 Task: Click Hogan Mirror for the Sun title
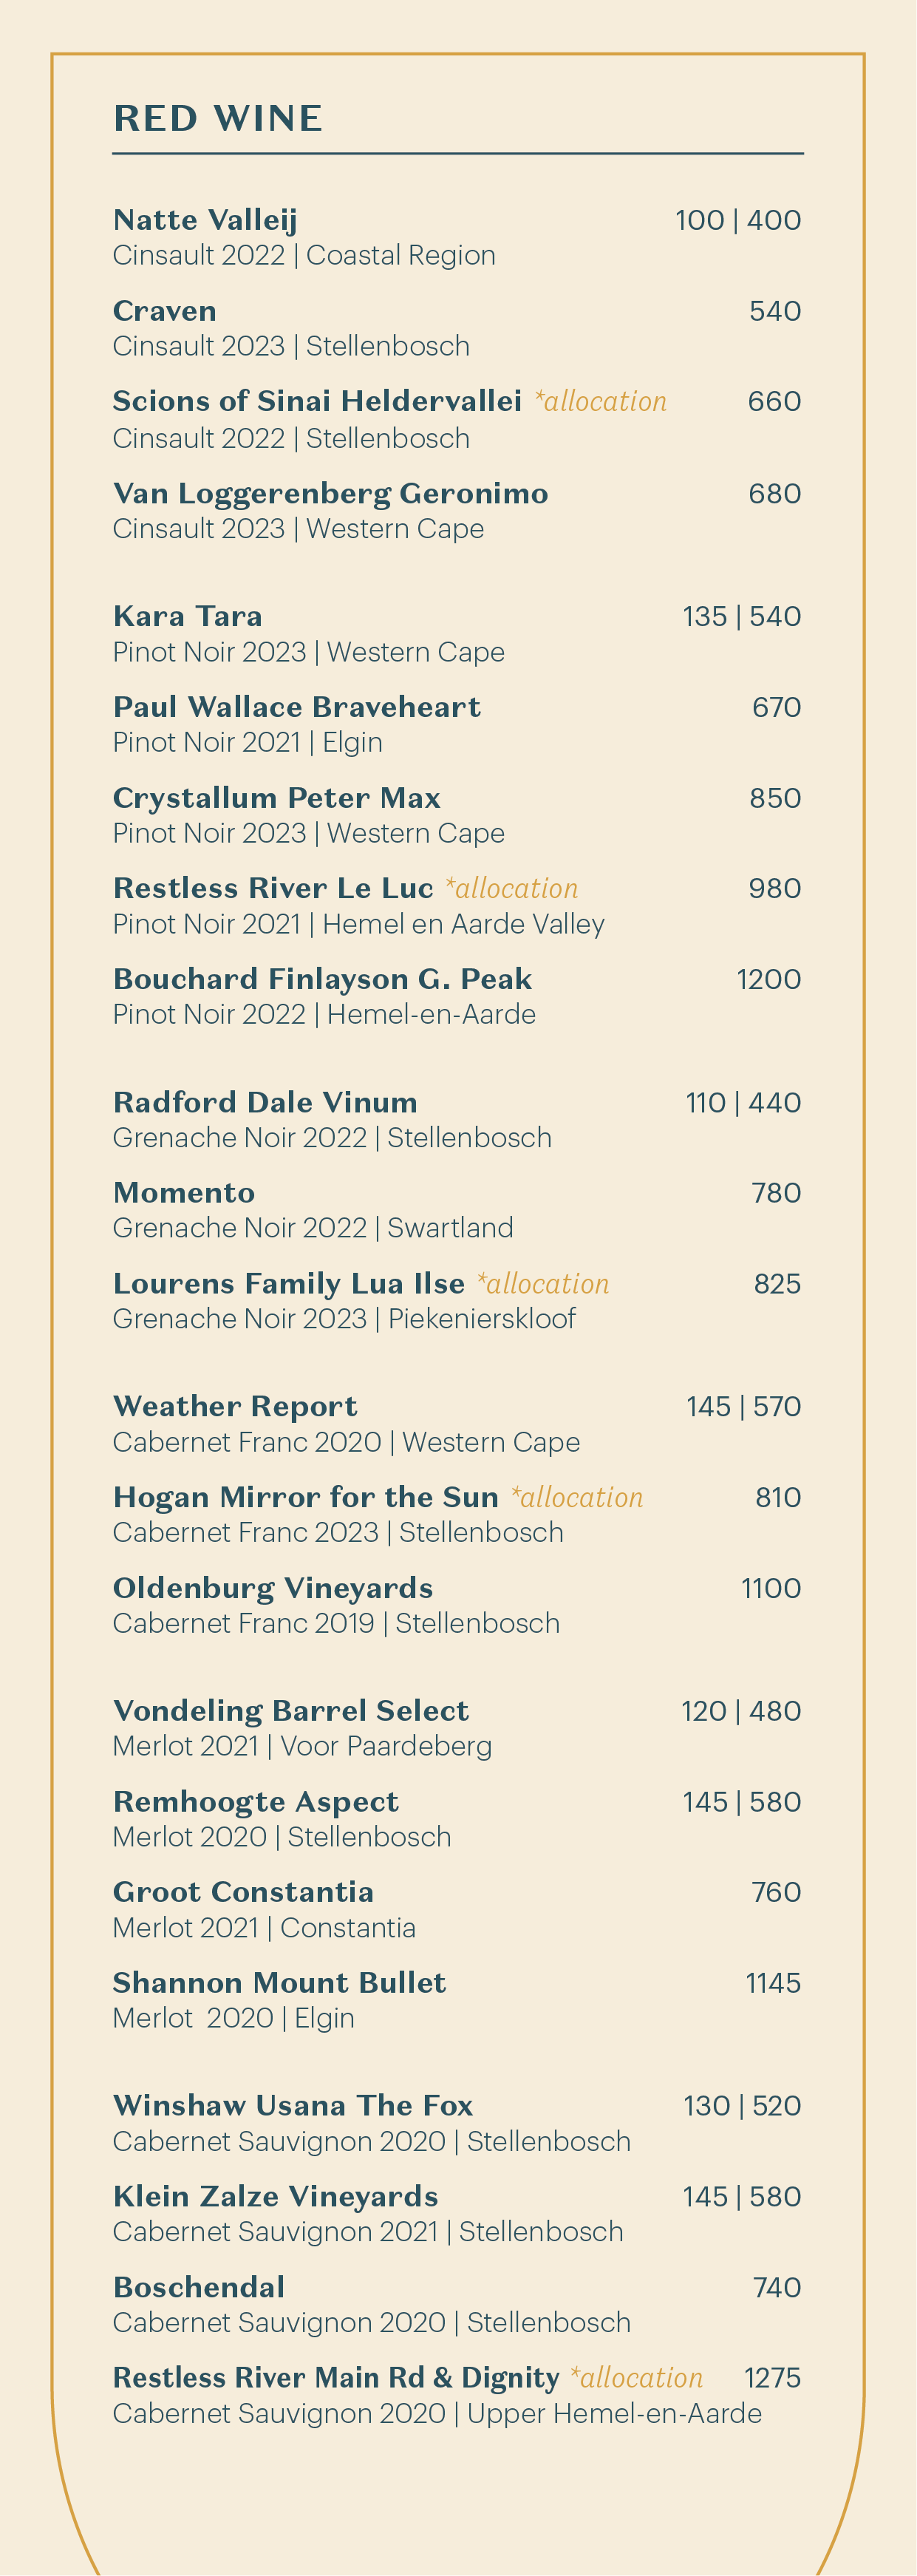click(x=306, y=1497)
